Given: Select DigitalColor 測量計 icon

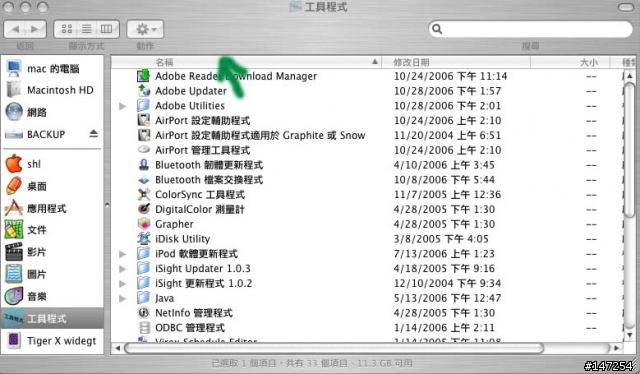Looking at the screenshot, I should click(143, 209).
